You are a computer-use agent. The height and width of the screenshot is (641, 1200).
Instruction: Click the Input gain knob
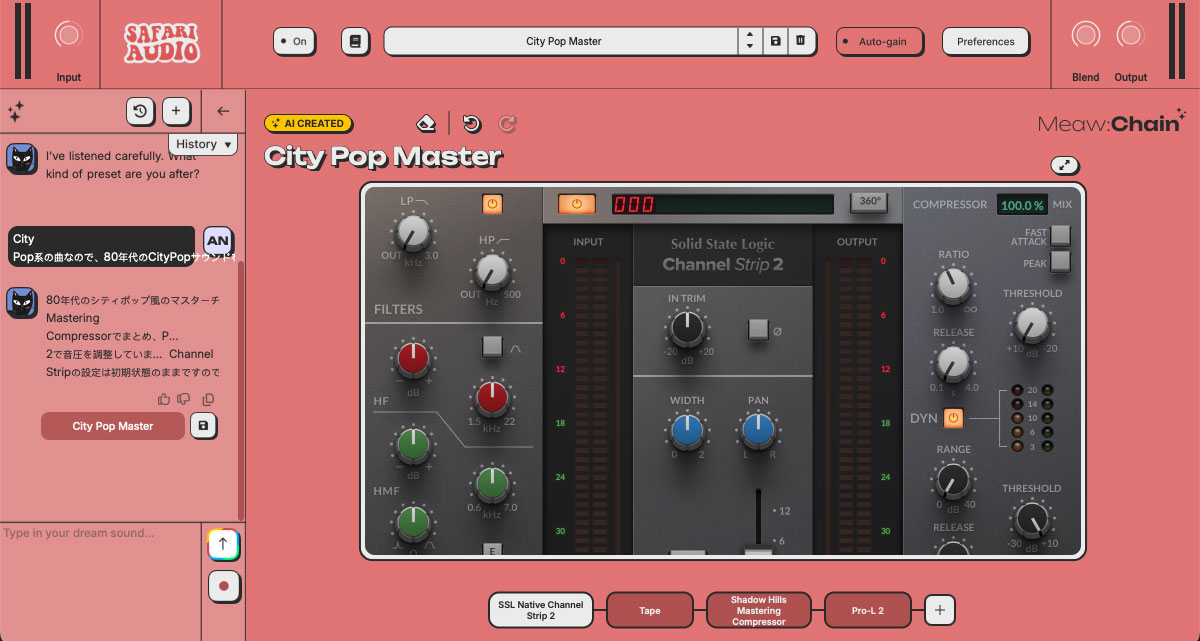(x=68, y=34)
